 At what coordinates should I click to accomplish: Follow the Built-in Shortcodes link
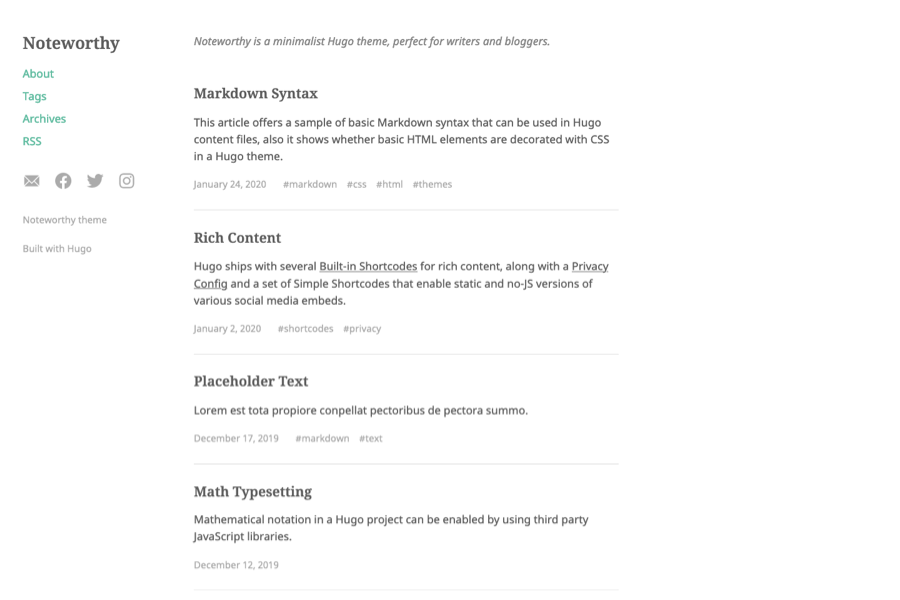368,267
